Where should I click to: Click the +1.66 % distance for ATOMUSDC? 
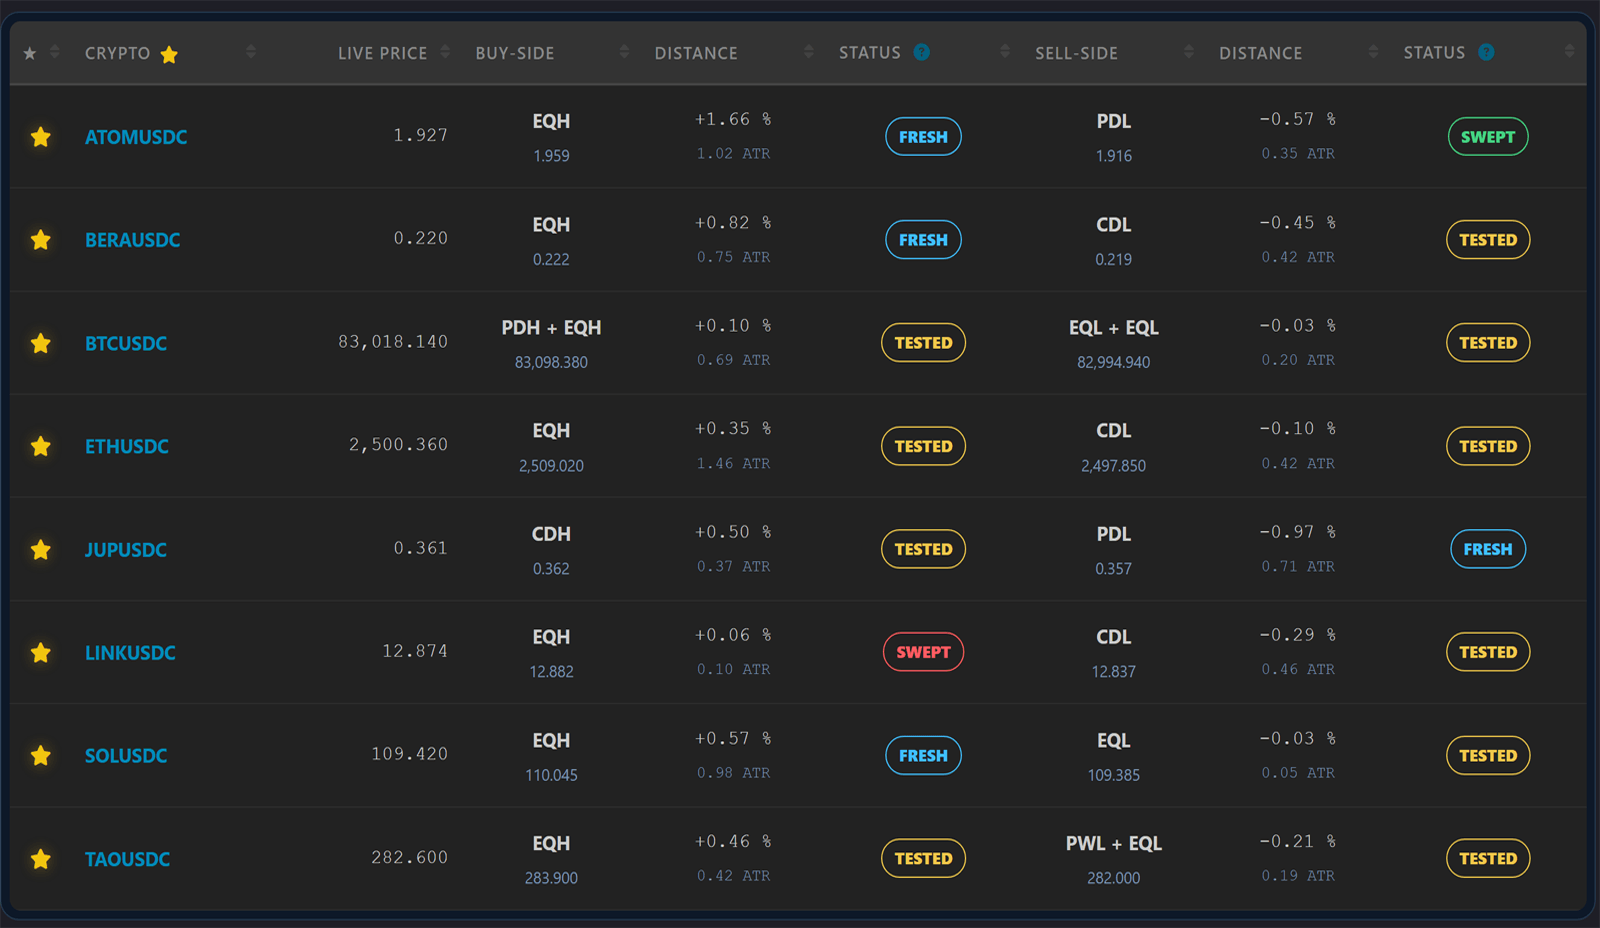pyautogui.click(x=733, y=119)
